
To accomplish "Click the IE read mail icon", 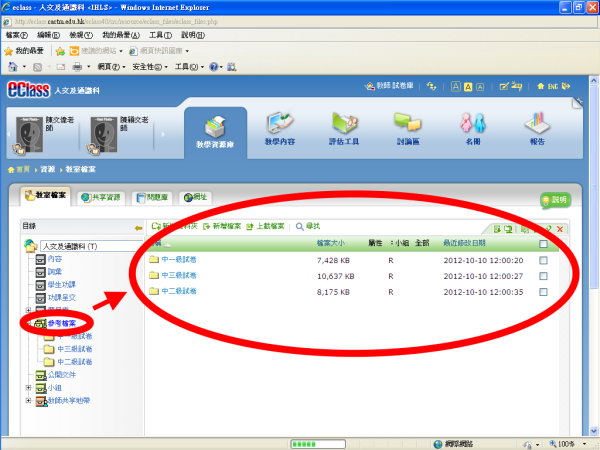I will tap(61, 67).
